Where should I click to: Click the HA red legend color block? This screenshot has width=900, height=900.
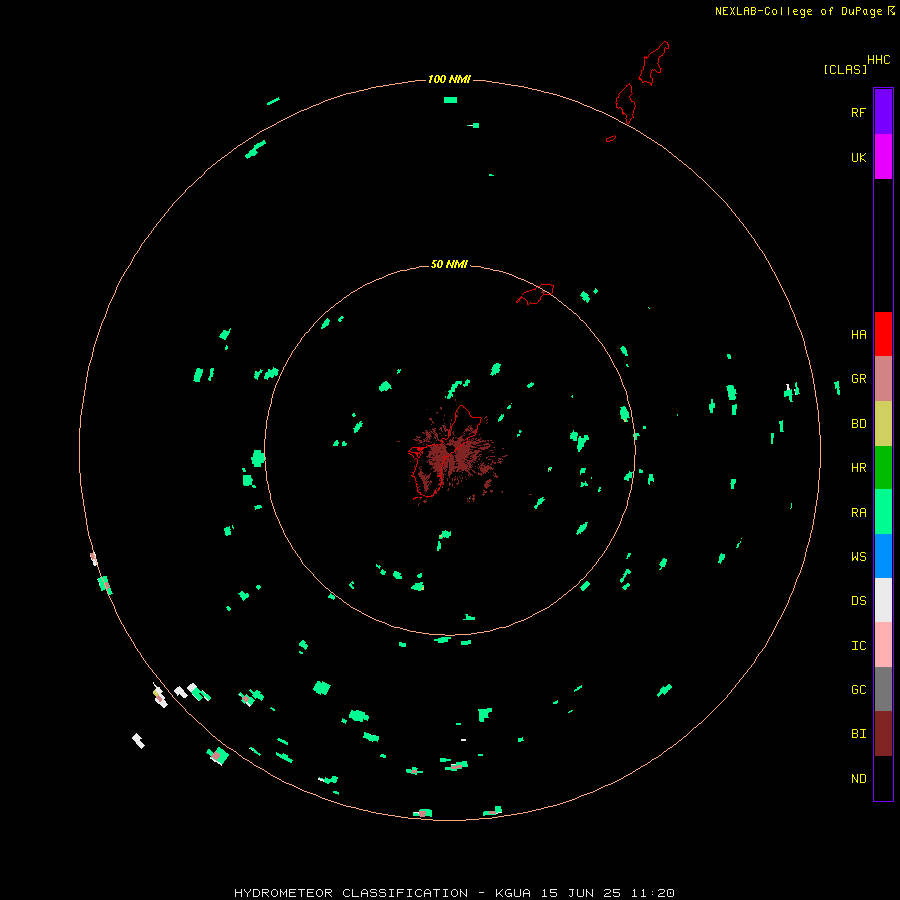(883, 334)
